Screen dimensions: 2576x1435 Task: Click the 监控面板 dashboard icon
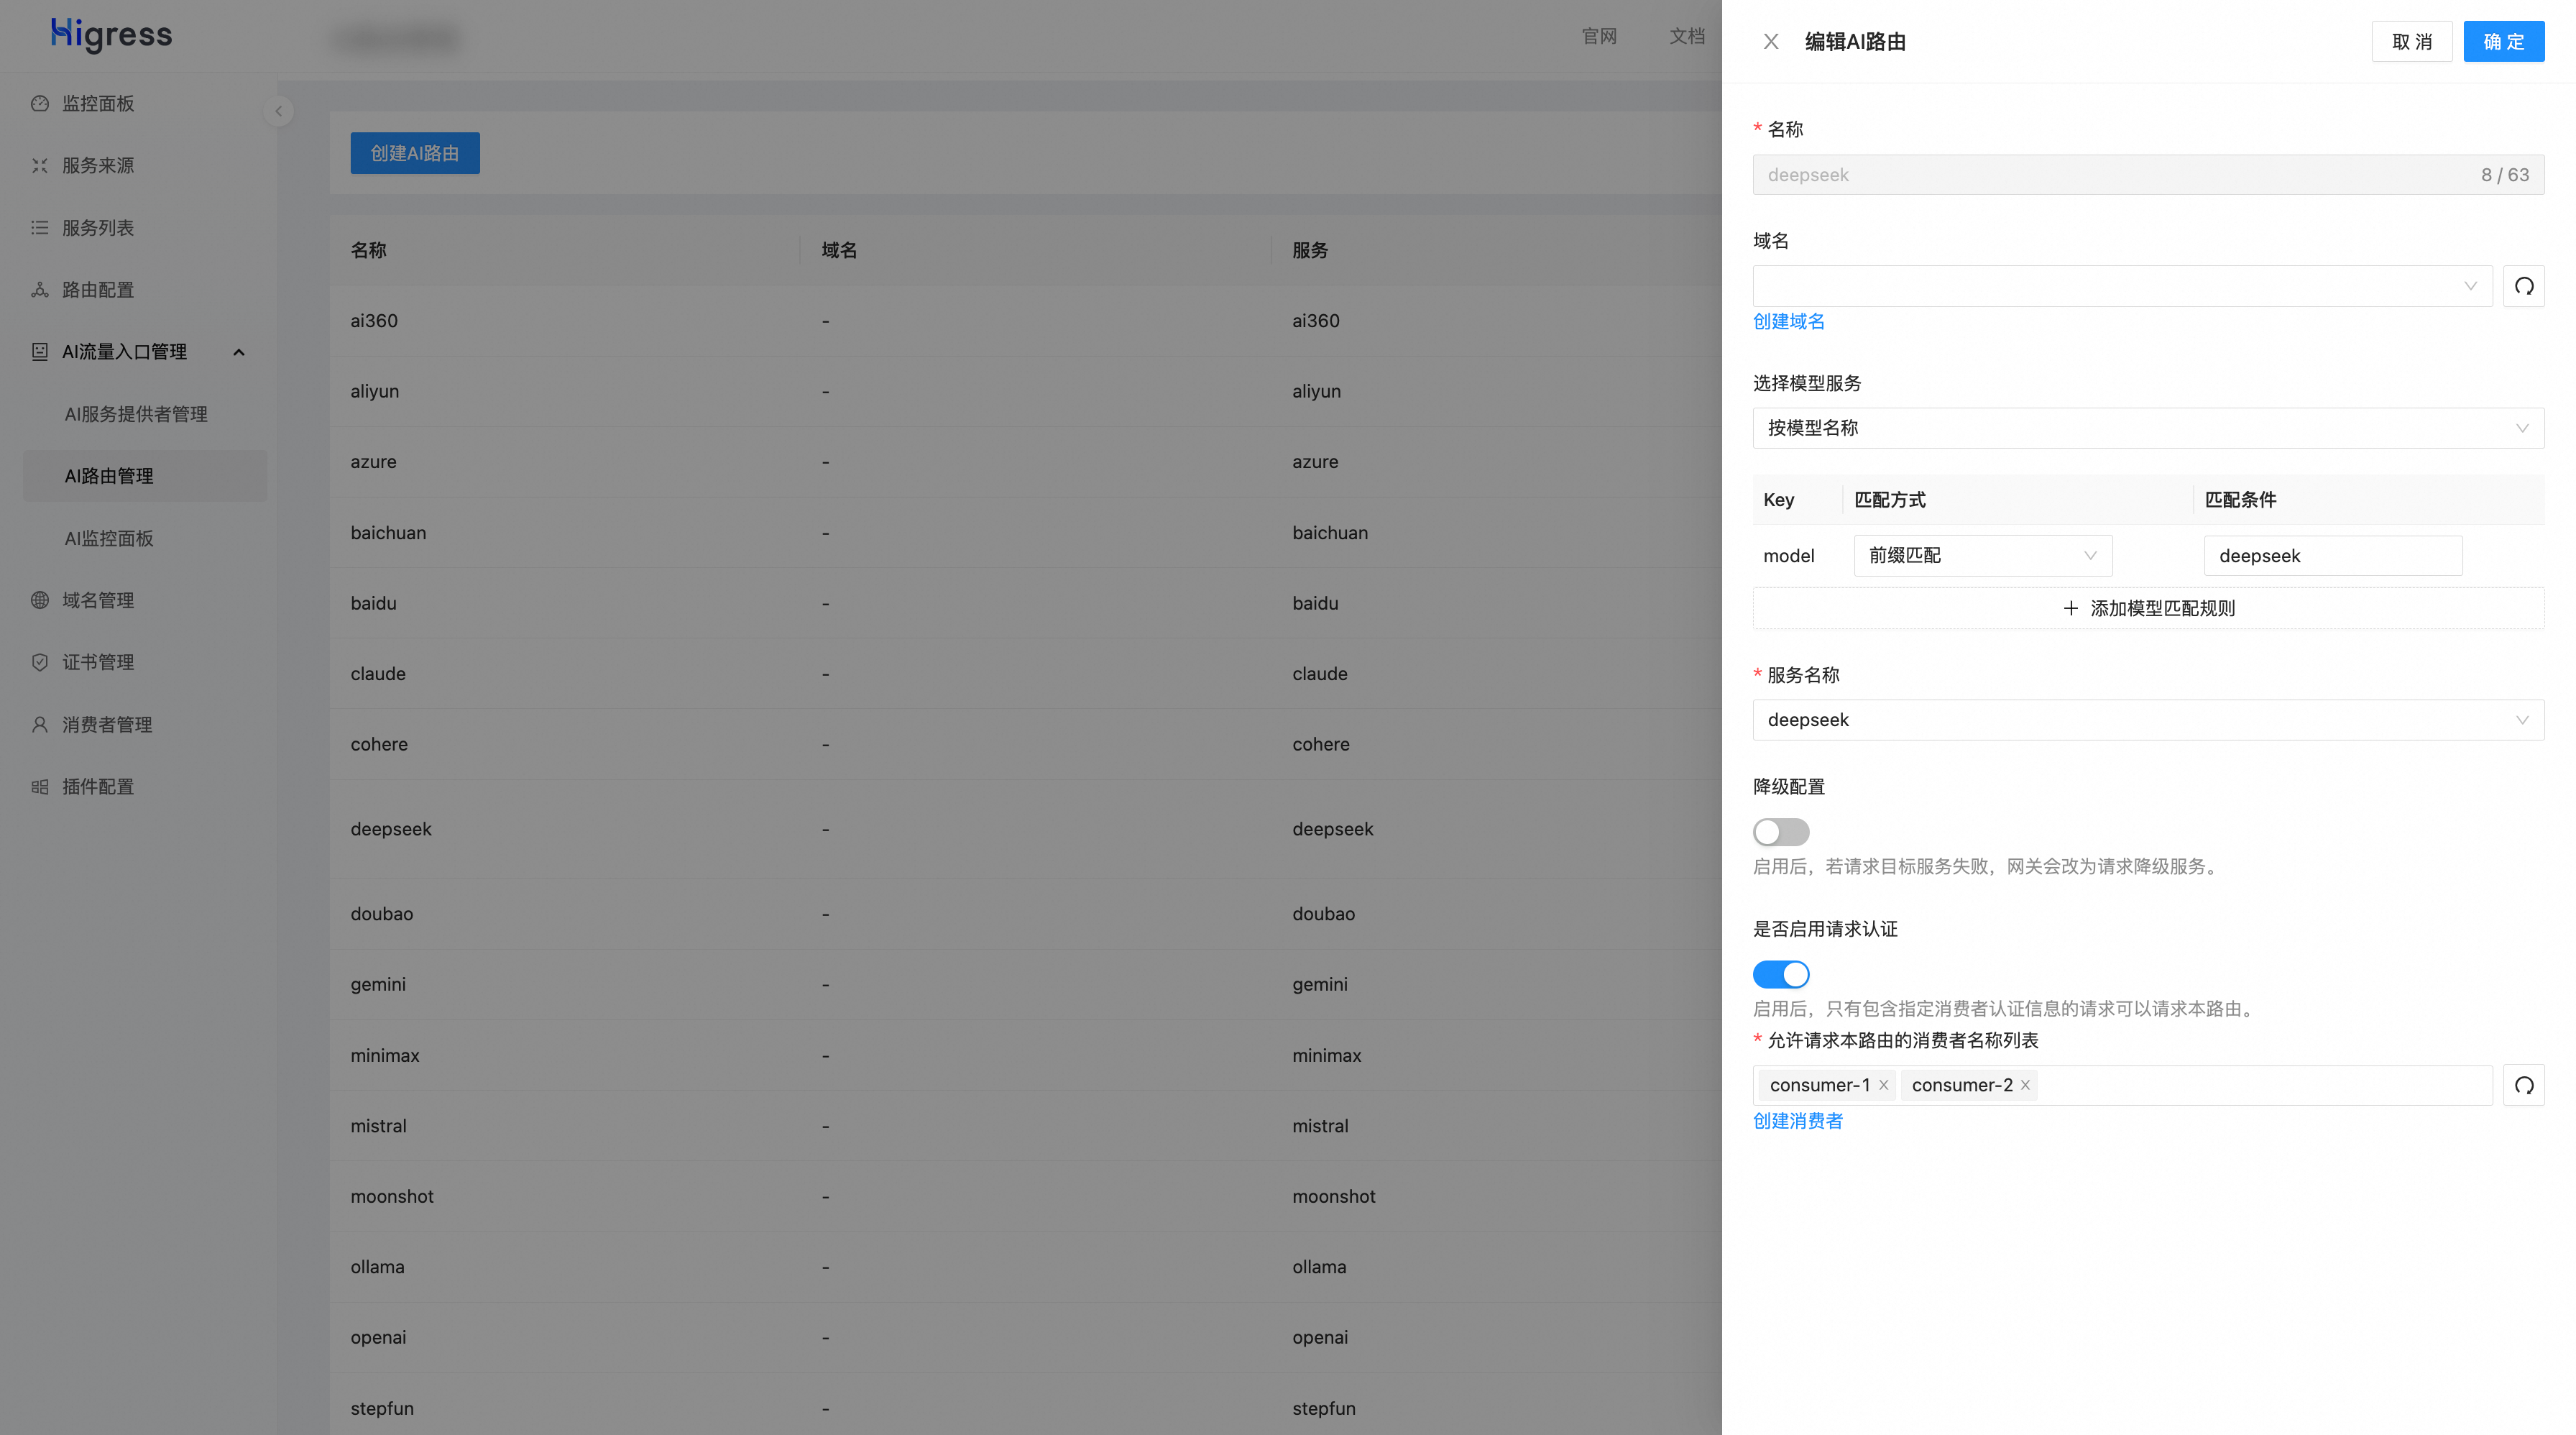(x=40, y=103)
